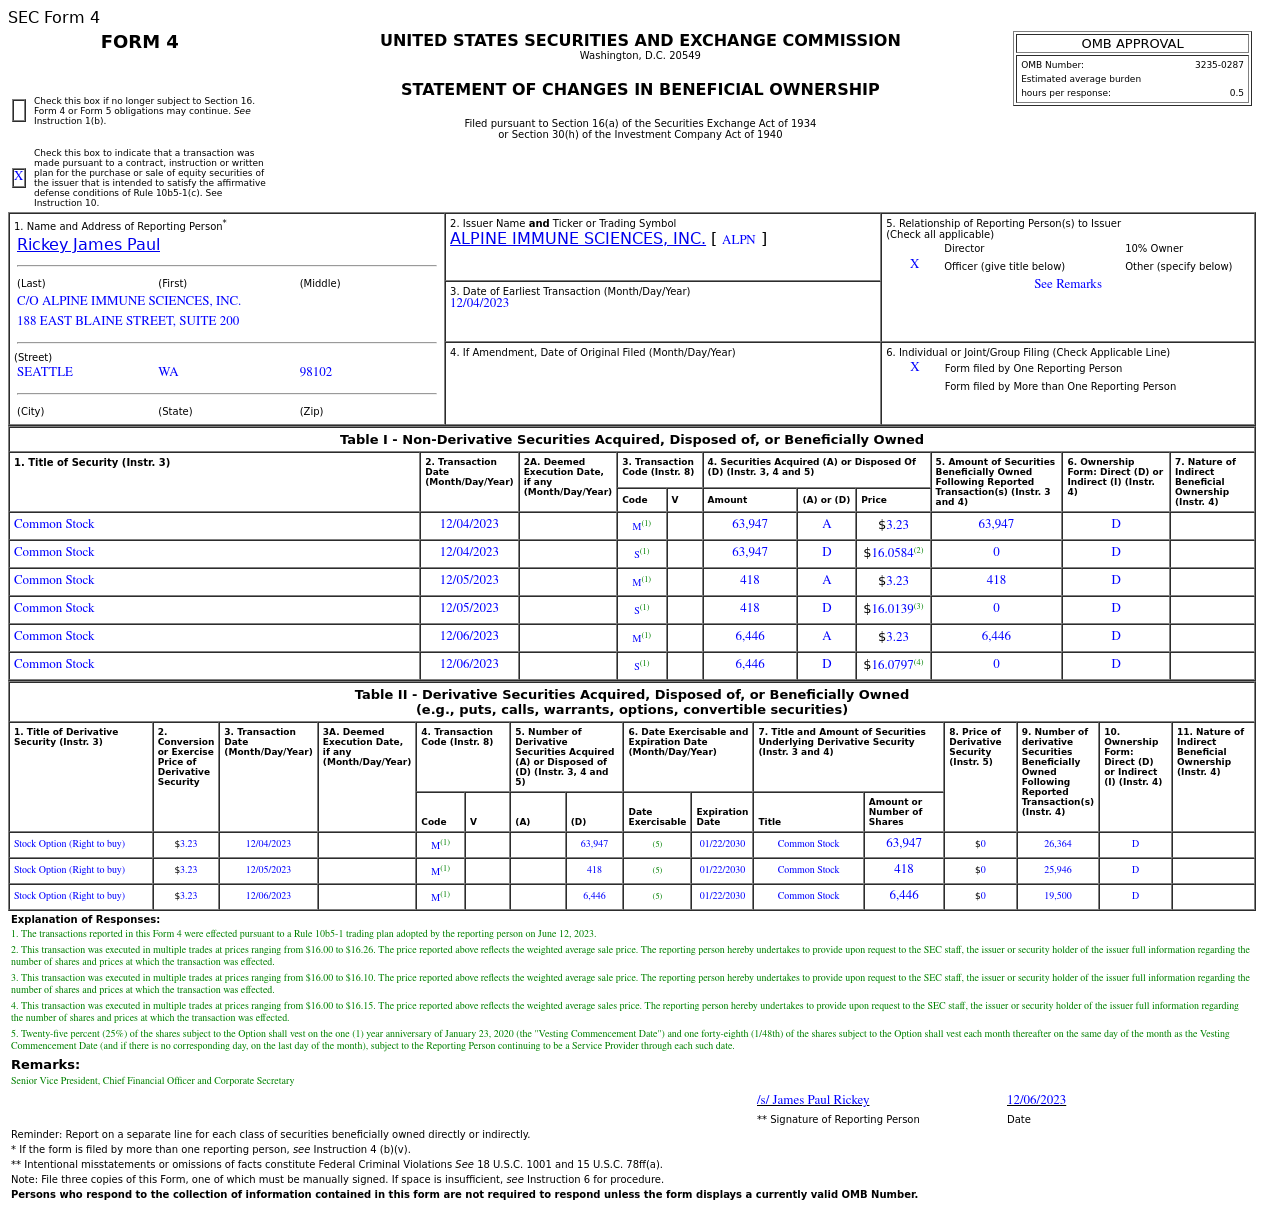The image size is (1264, 1225).
Task: Click the Officer relationship X mark
Action: click(x=914, y=265)
